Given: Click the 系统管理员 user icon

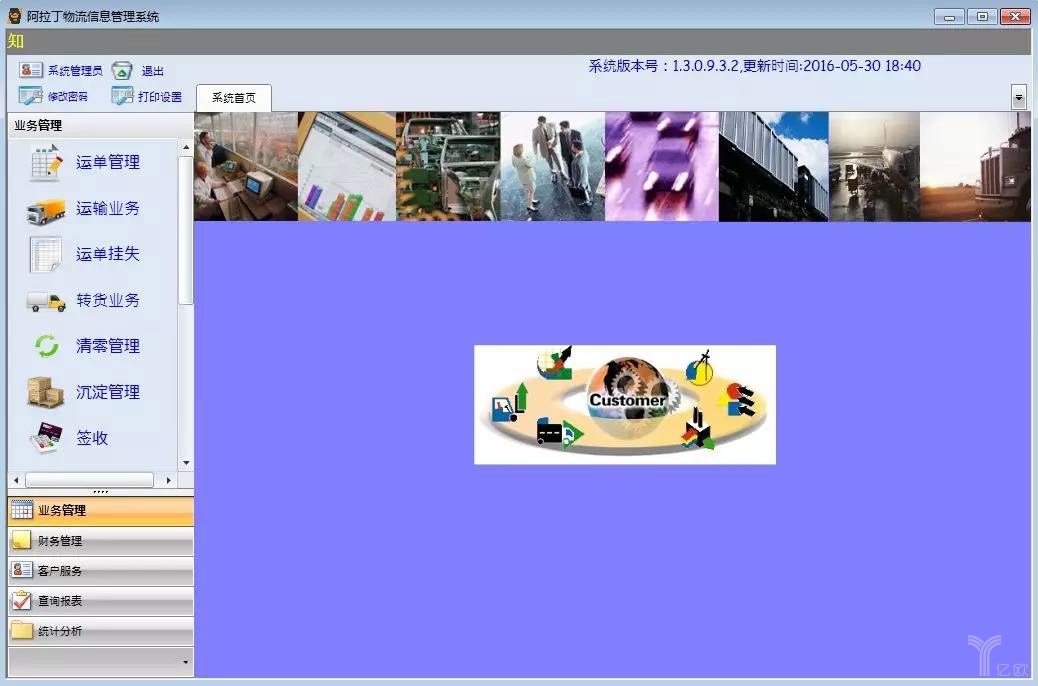Looking at the screenshot, I should 31,71.
